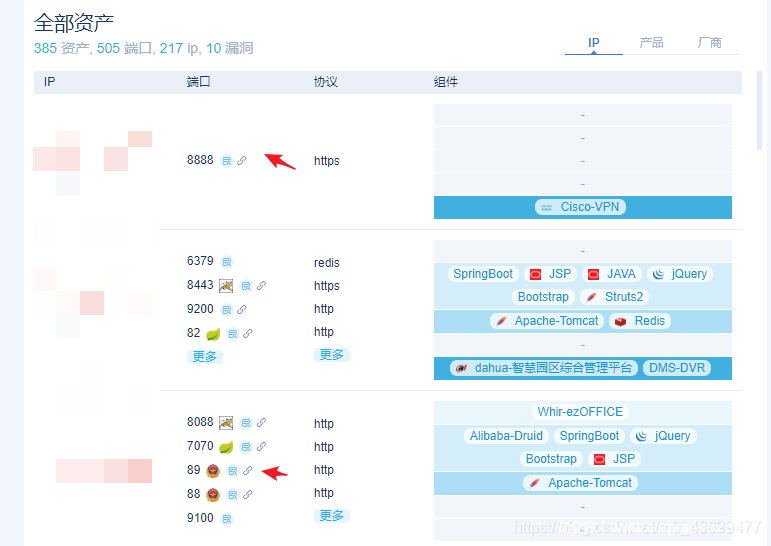Select the IP tab

point(593,43)
